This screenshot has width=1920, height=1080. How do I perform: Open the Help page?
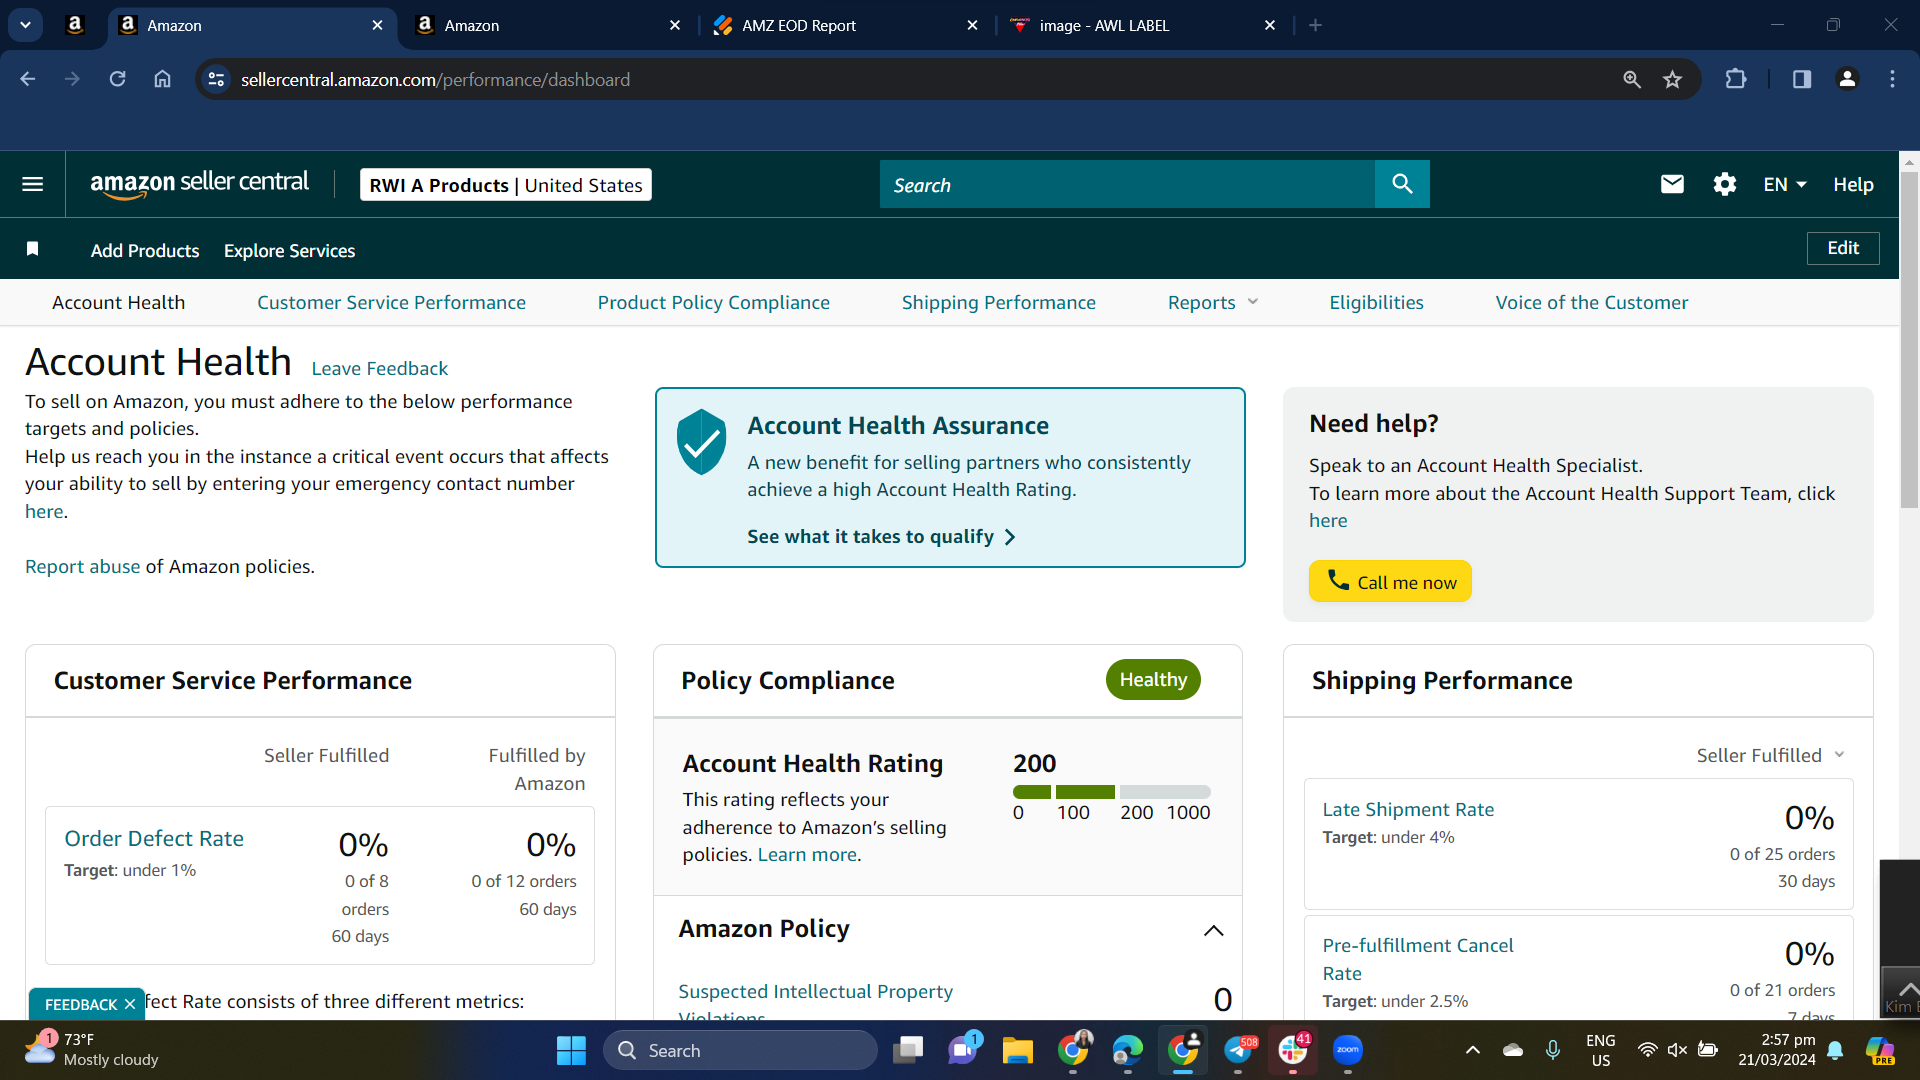click(1853, 184)
